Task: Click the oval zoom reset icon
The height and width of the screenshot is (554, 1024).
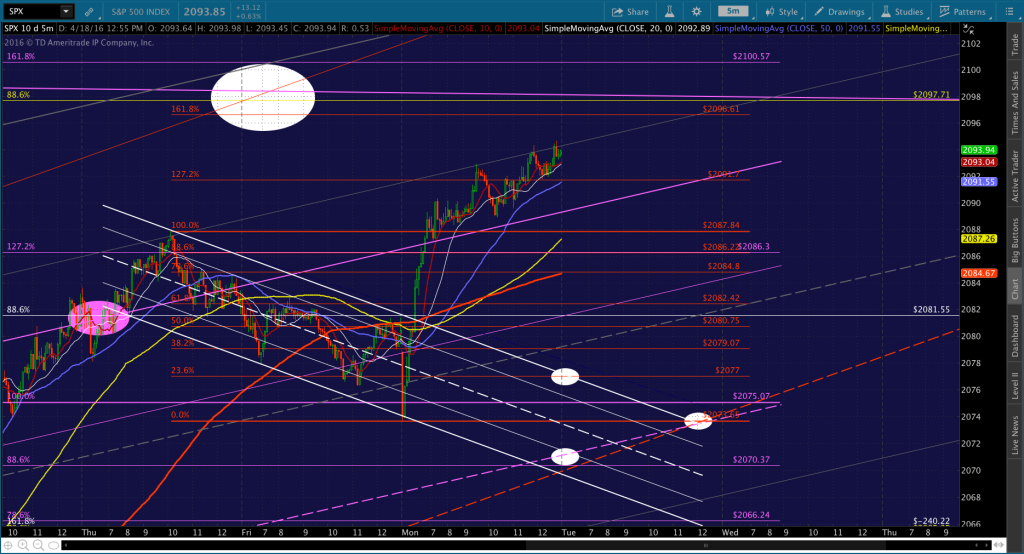Action: click(x=52, y=545)
